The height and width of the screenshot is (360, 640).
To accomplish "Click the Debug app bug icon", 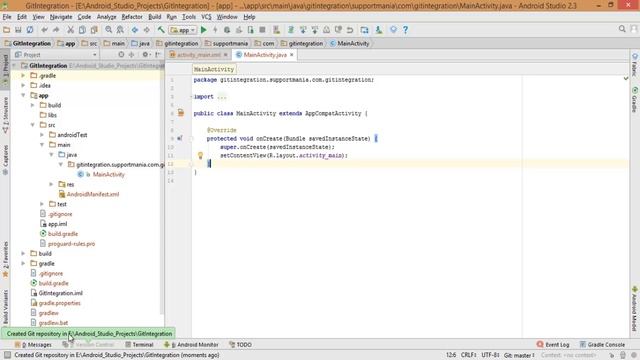I will 227,30.
